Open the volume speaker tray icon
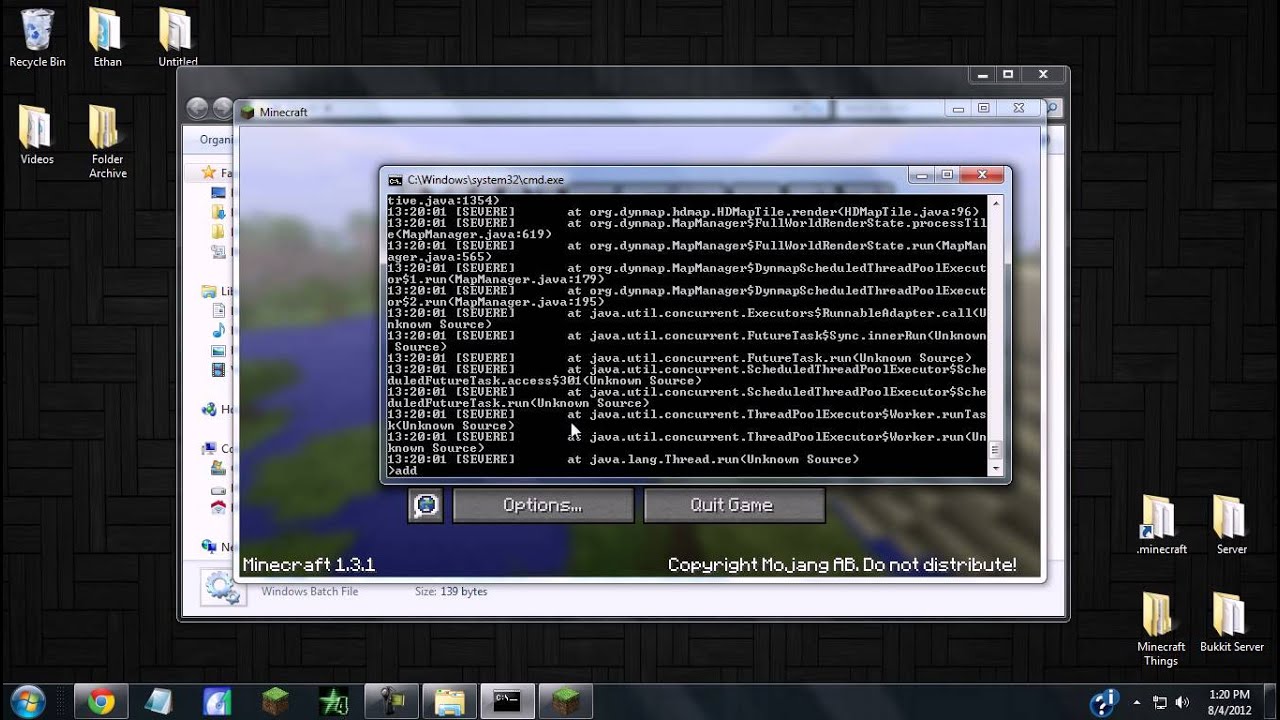 pos(1183,702)
